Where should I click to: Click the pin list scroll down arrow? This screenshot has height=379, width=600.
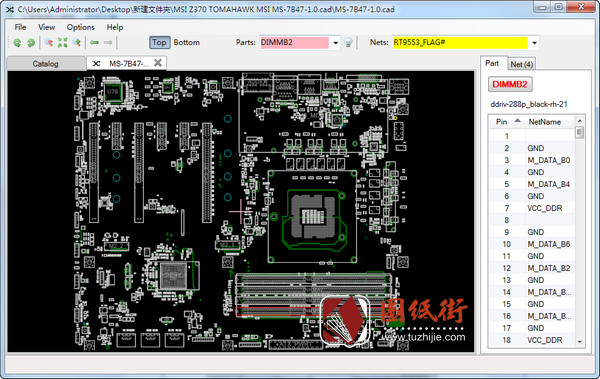click(580, 341)
